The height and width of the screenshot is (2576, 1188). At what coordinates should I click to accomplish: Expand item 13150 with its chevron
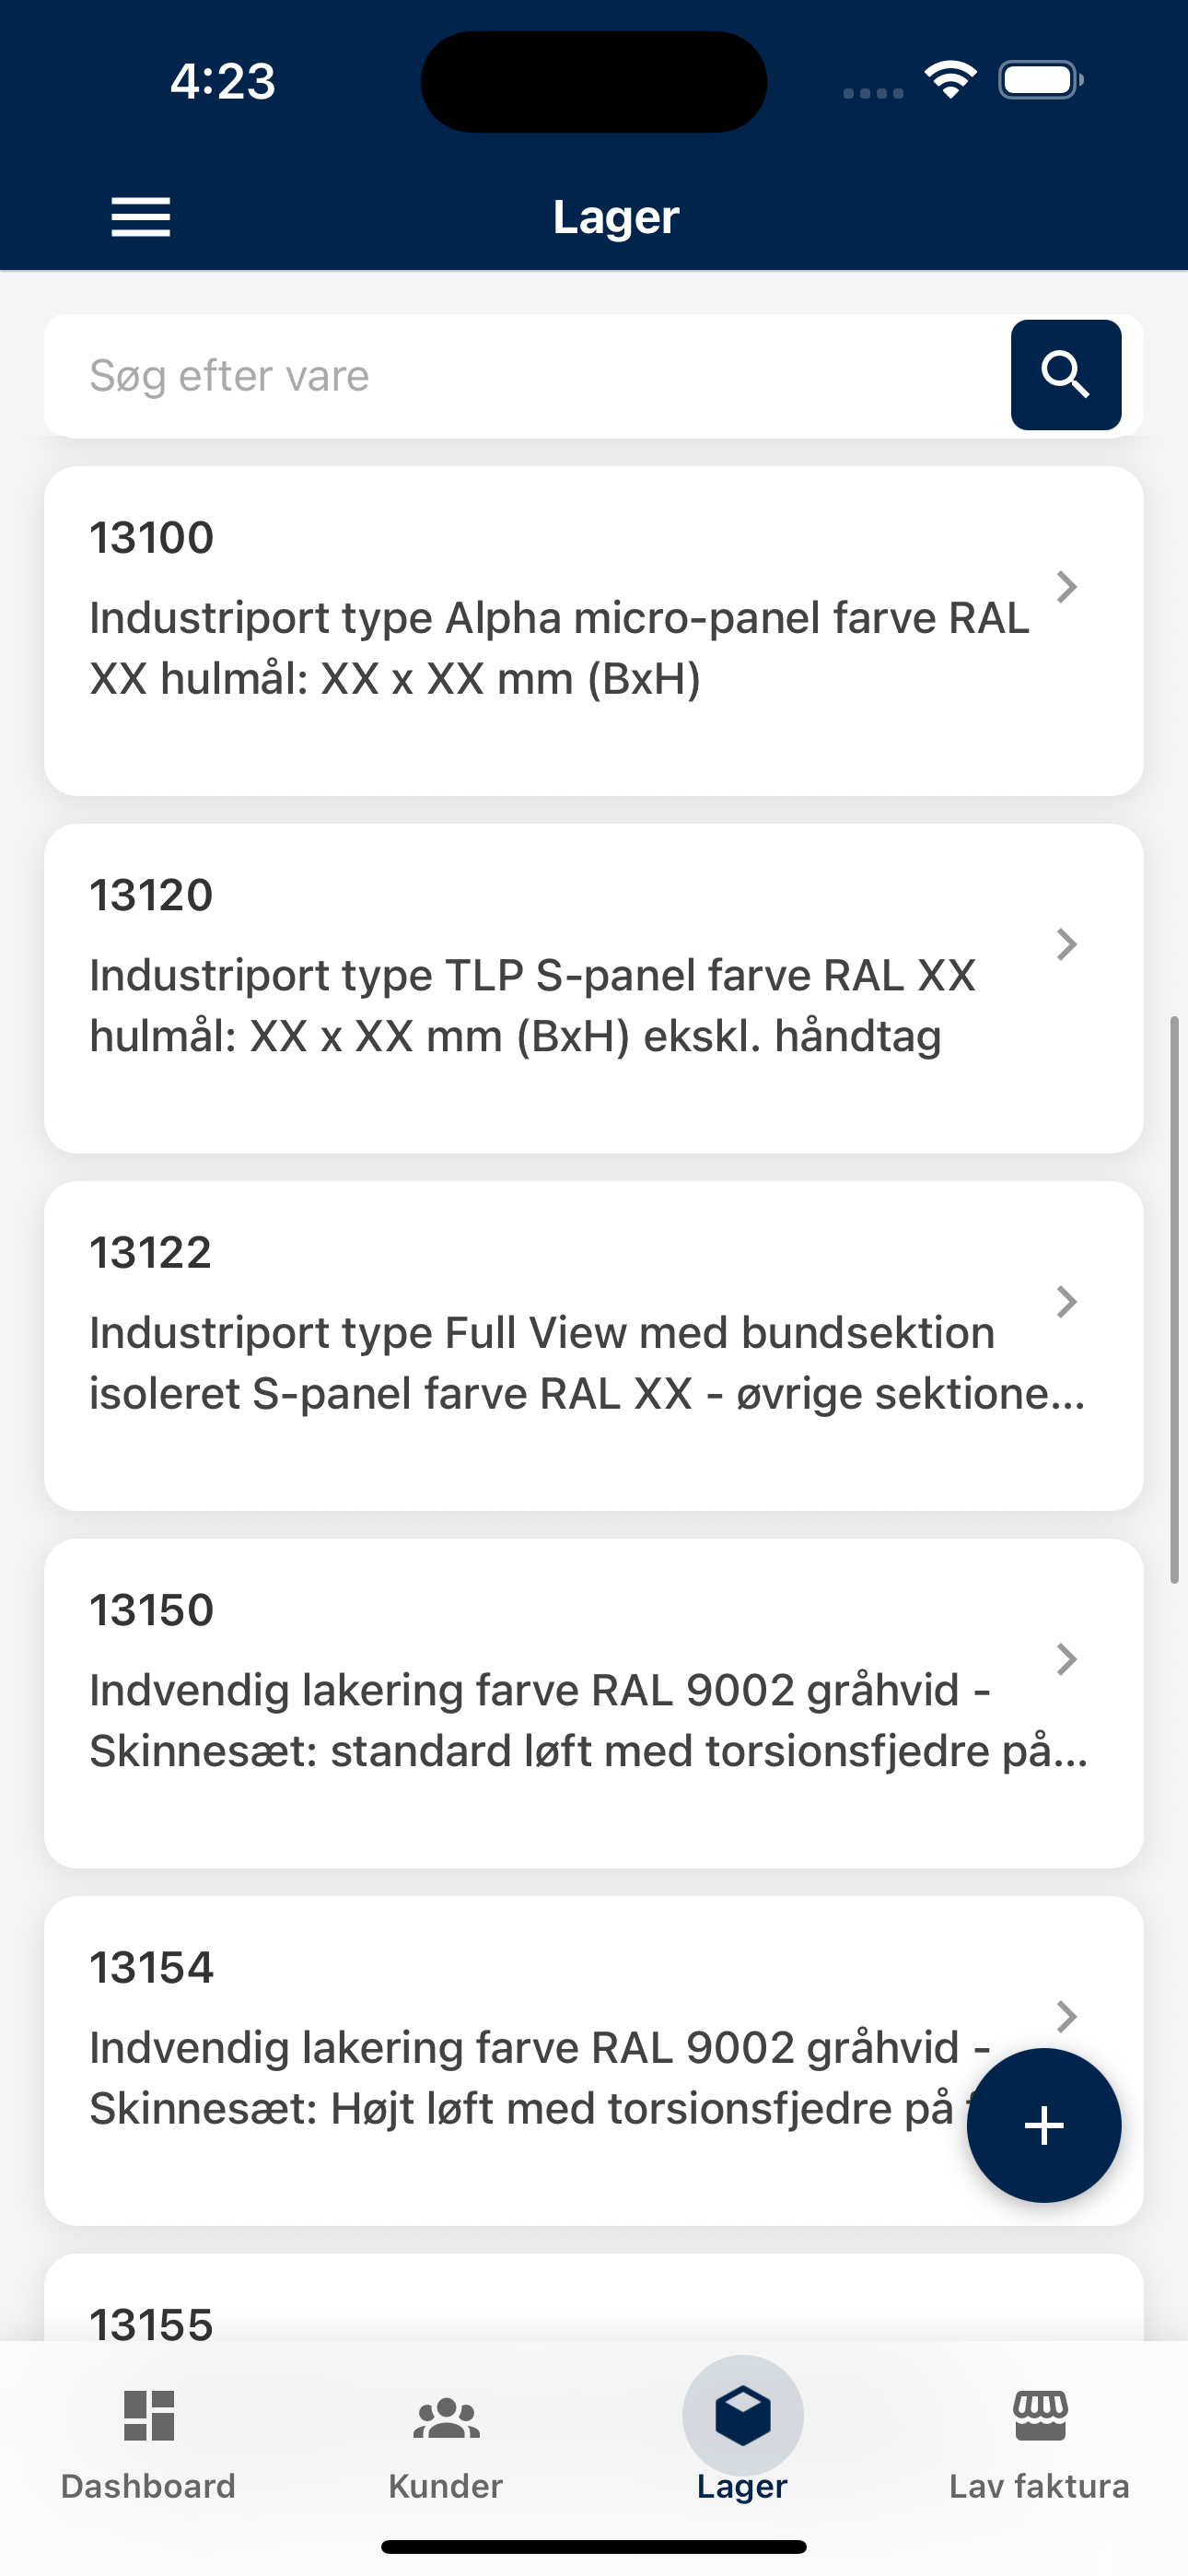[1066, 1659]
